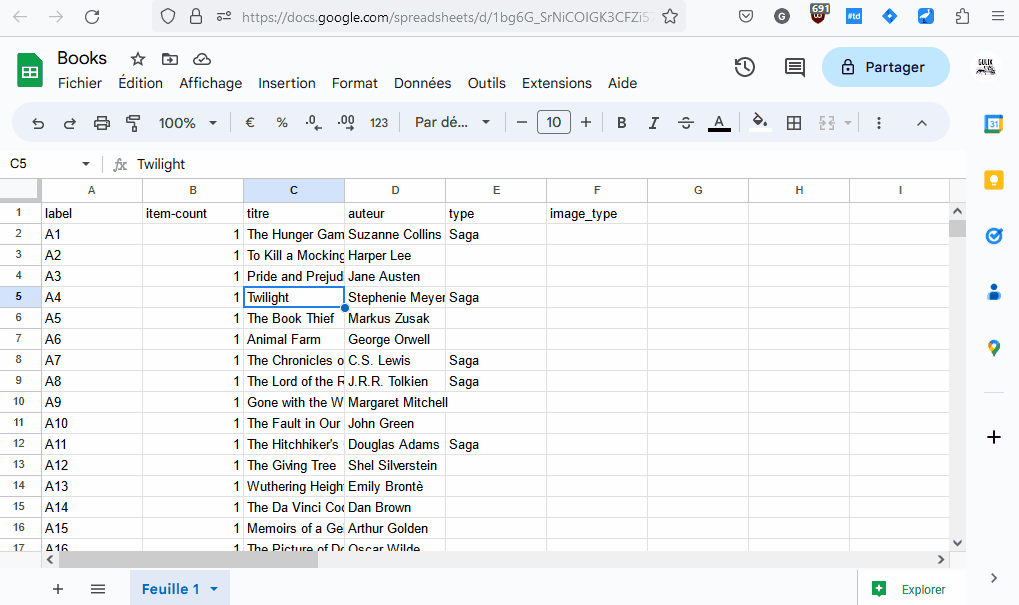Open the browser extensions puzzle icon
1019x605 pixels.
[x=962, y=17]
